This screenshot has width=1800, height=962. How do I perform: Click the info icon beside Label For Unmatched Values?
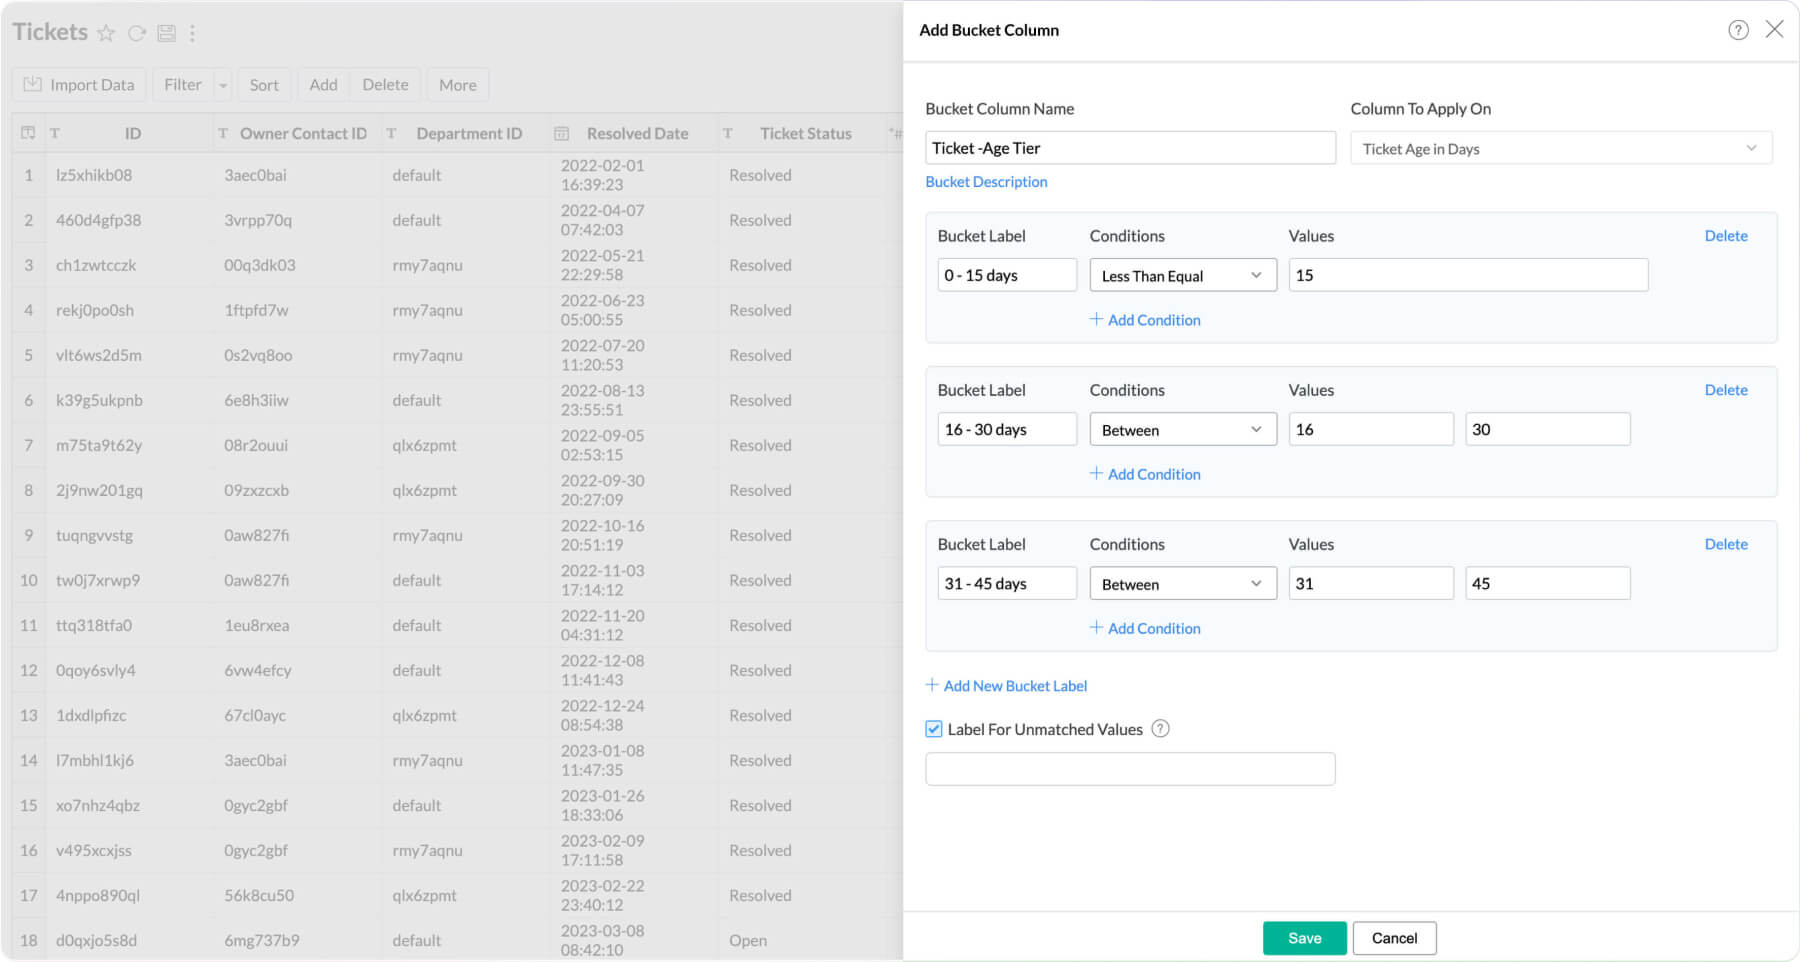1160,729
